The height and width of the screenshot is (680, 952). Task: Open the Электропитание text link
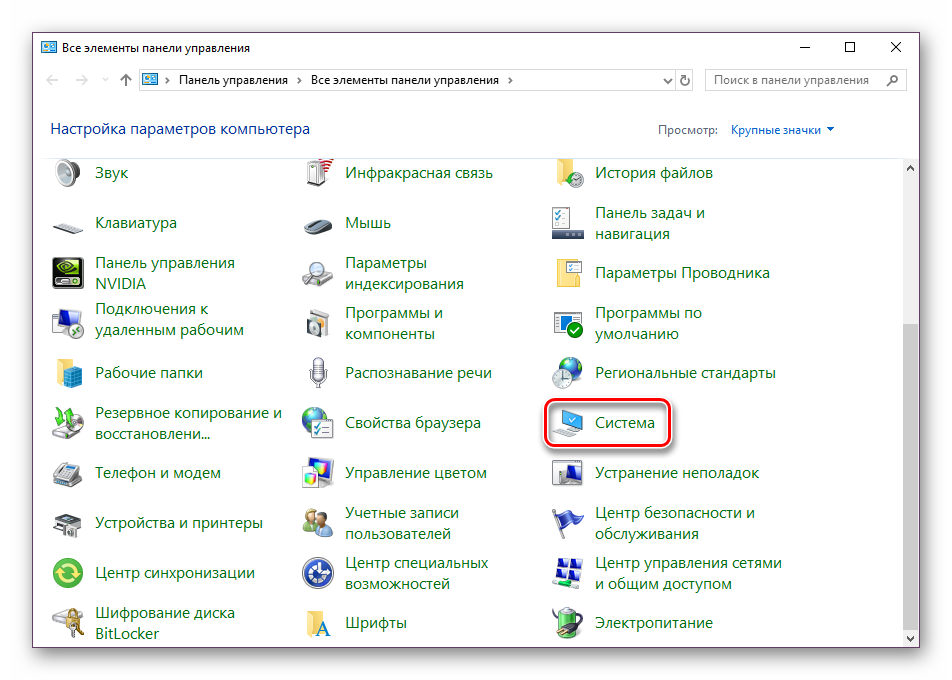coord(653,623)
